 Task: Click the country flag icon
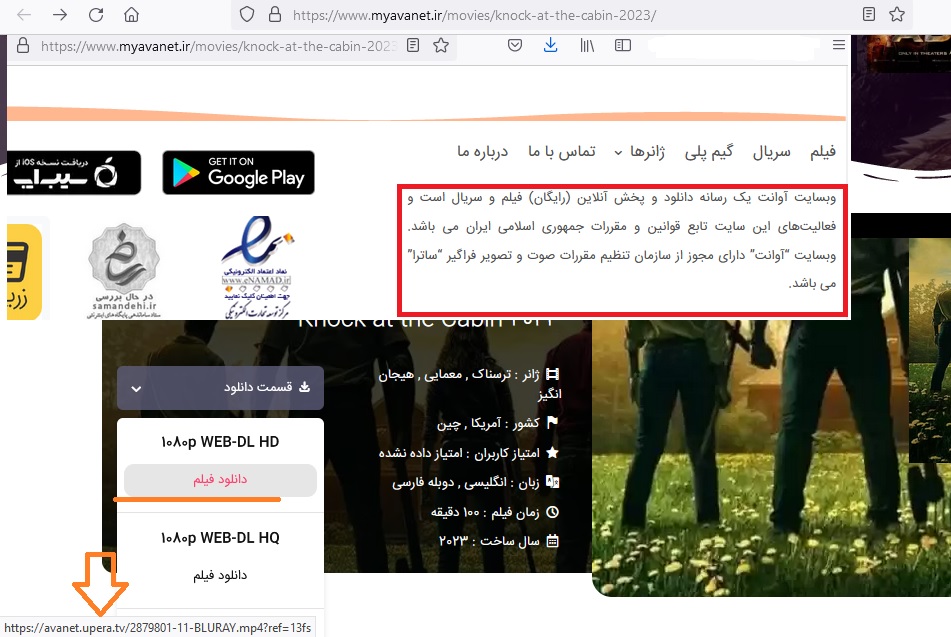point(553,422)
